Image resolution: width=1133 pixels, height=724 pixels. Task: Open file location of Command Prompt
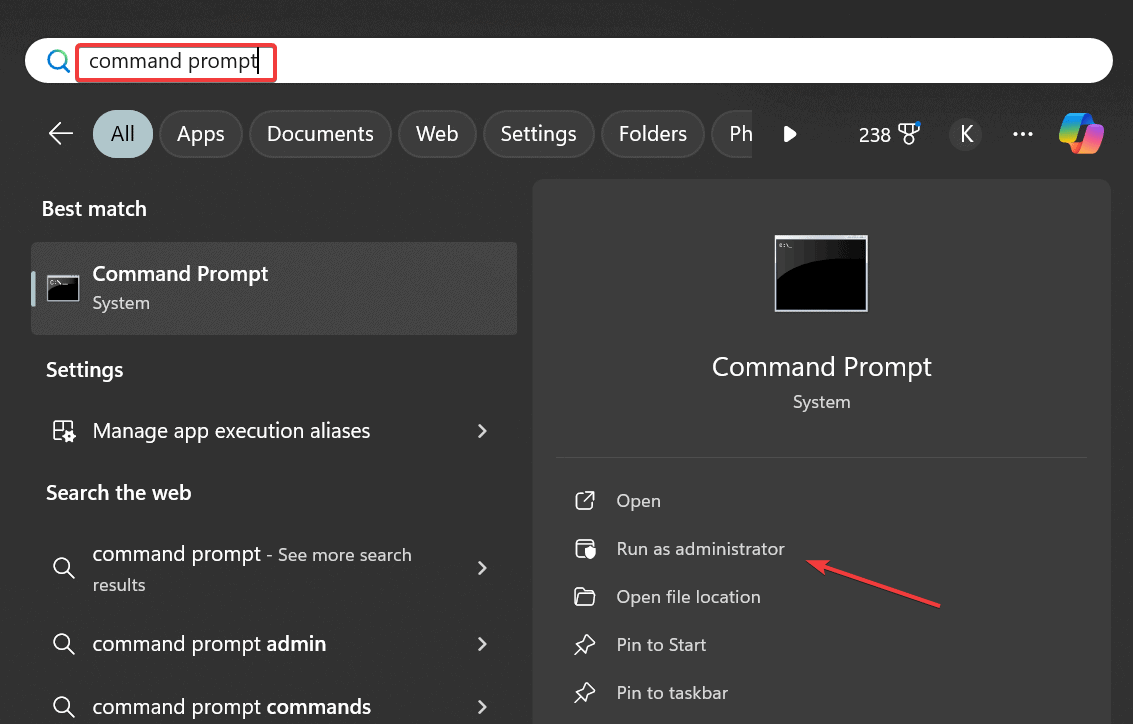[688, 597]
